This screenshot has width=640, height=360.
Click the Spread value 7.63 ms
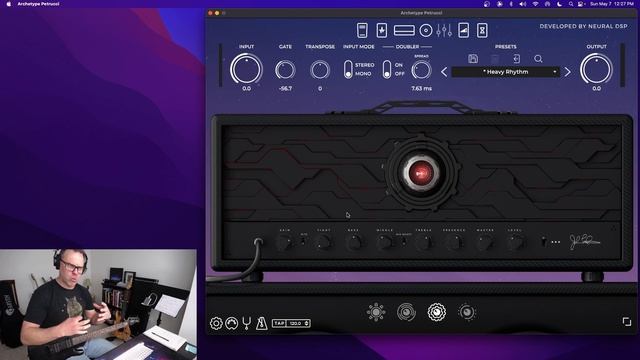[x=421, y=88]
